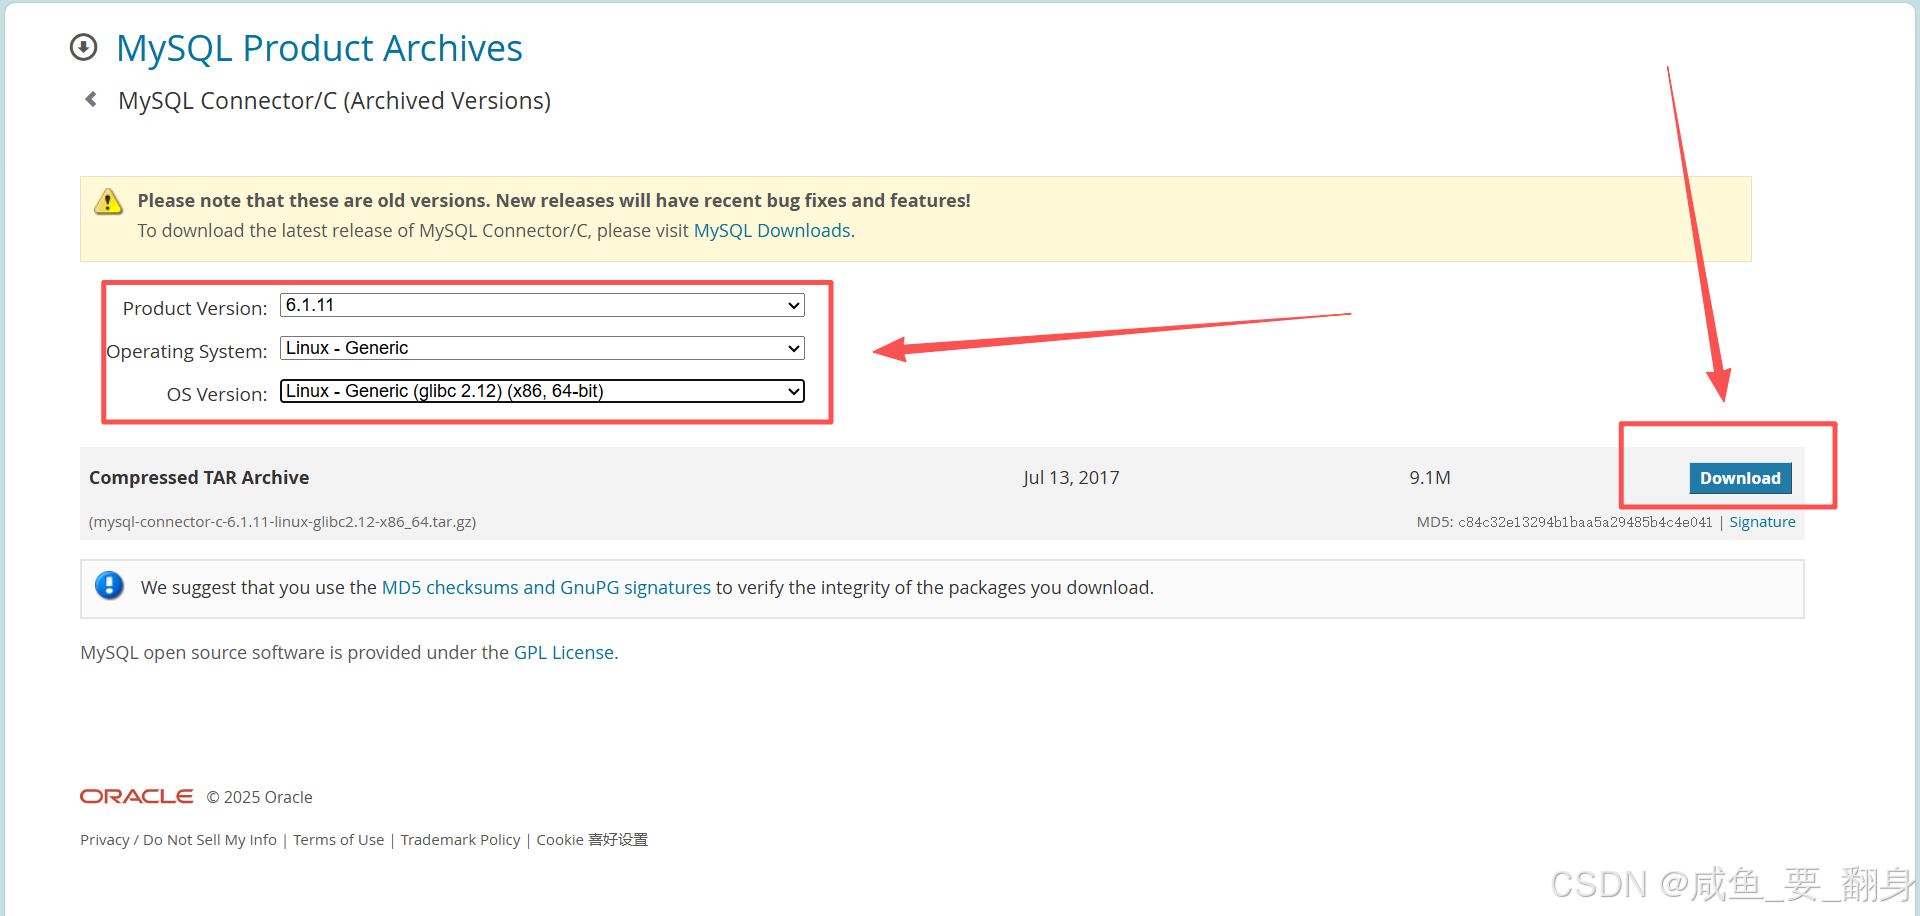This screenshot has height=916, width=1920.
Task: Open the MySQL Product Archives heading link
Action: point(319,48)
